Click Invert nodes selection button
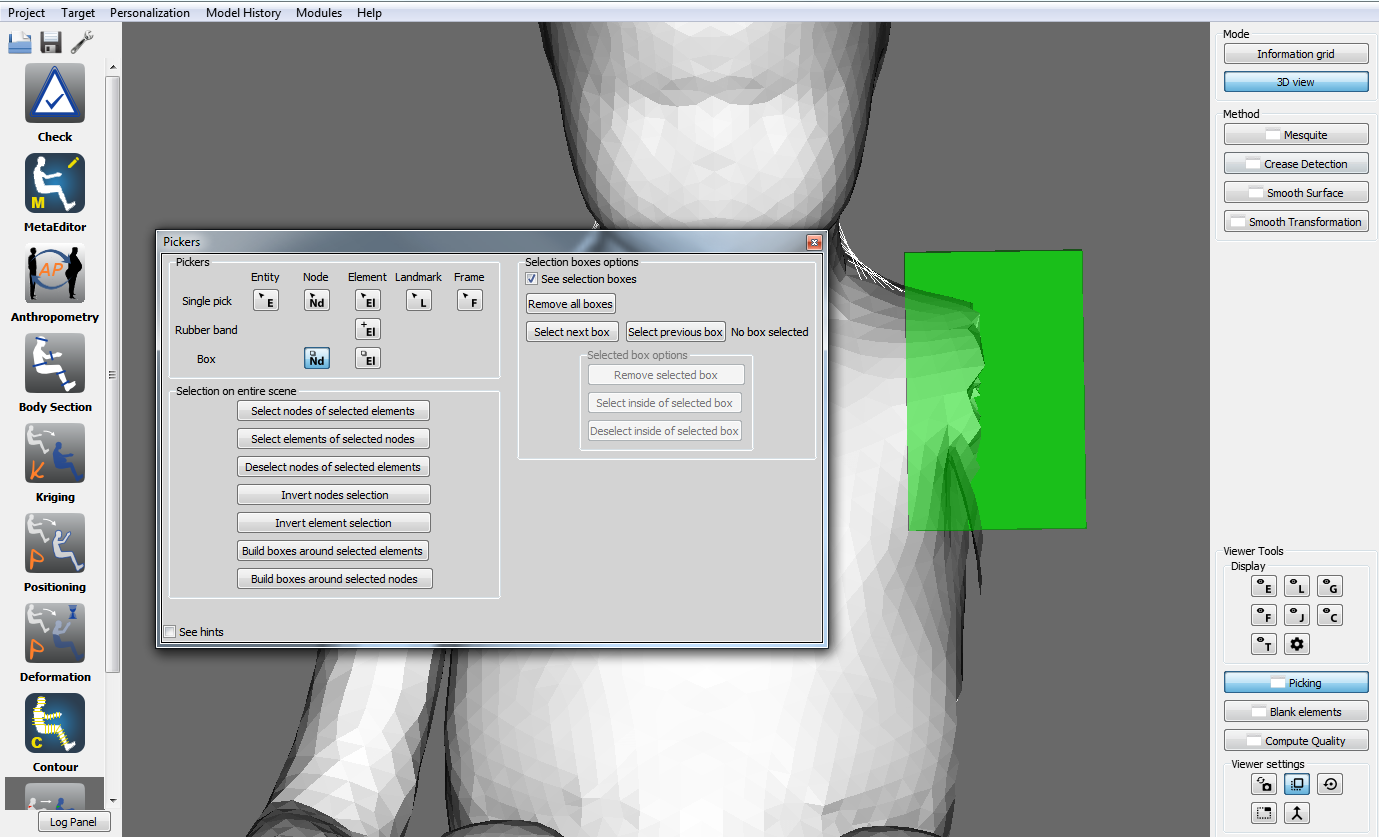This screenshot has height=837, width=1379. pos(334,495)
